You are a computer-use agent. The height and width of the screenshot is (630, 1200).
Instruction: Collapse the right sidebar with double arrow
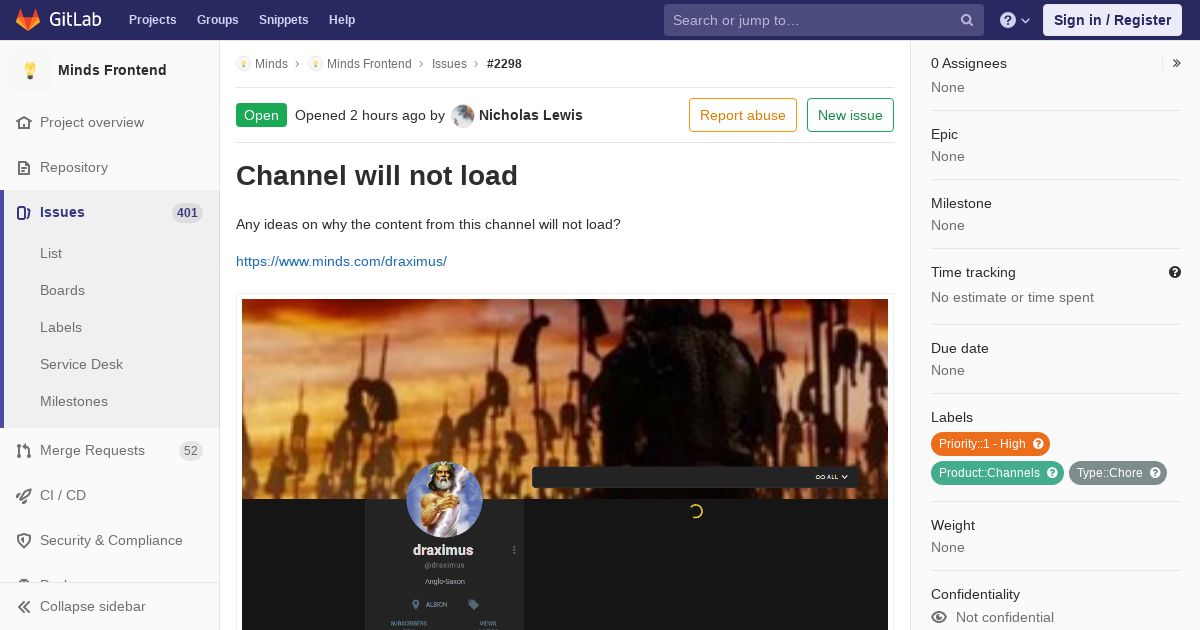1177,63
